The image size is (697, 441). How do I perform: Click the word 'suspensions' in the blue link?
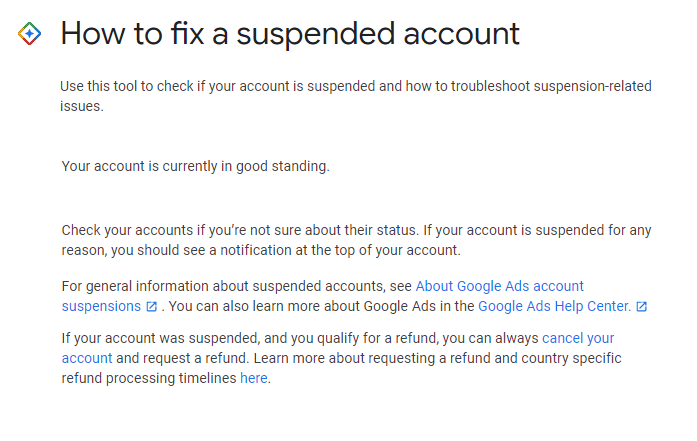(x=100, y=306)
